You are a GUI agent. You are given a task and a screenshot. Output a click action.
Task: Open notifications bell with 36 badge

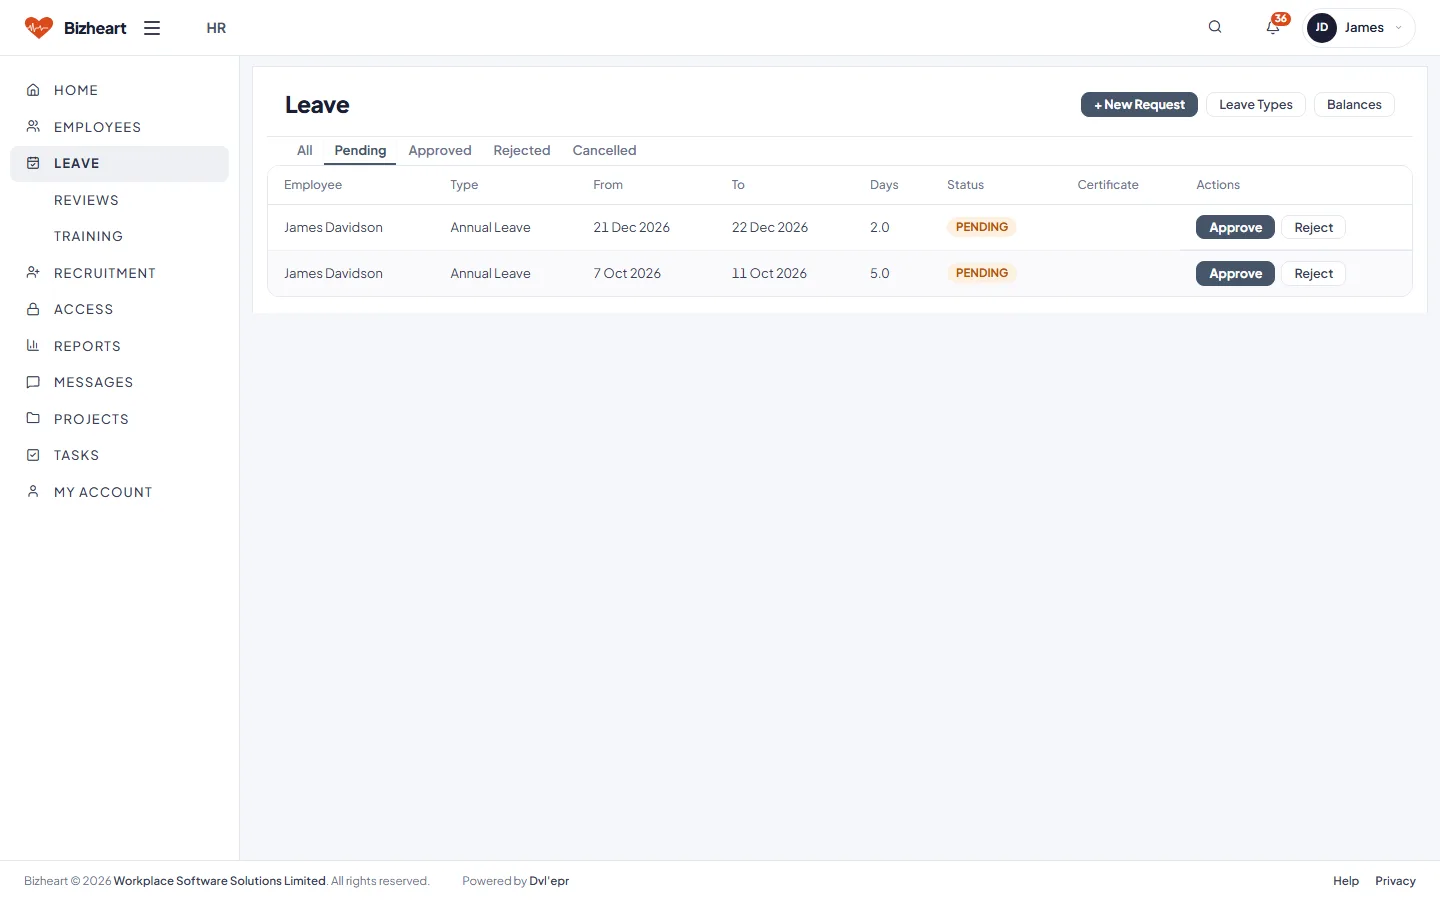tap(1273, 27)
